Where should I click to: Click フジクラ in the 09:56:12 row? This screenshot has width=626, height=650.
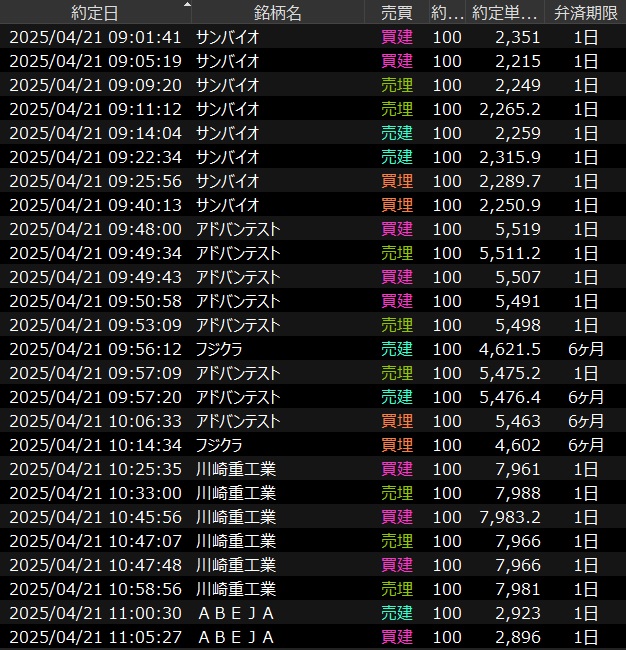pos(219,349)
